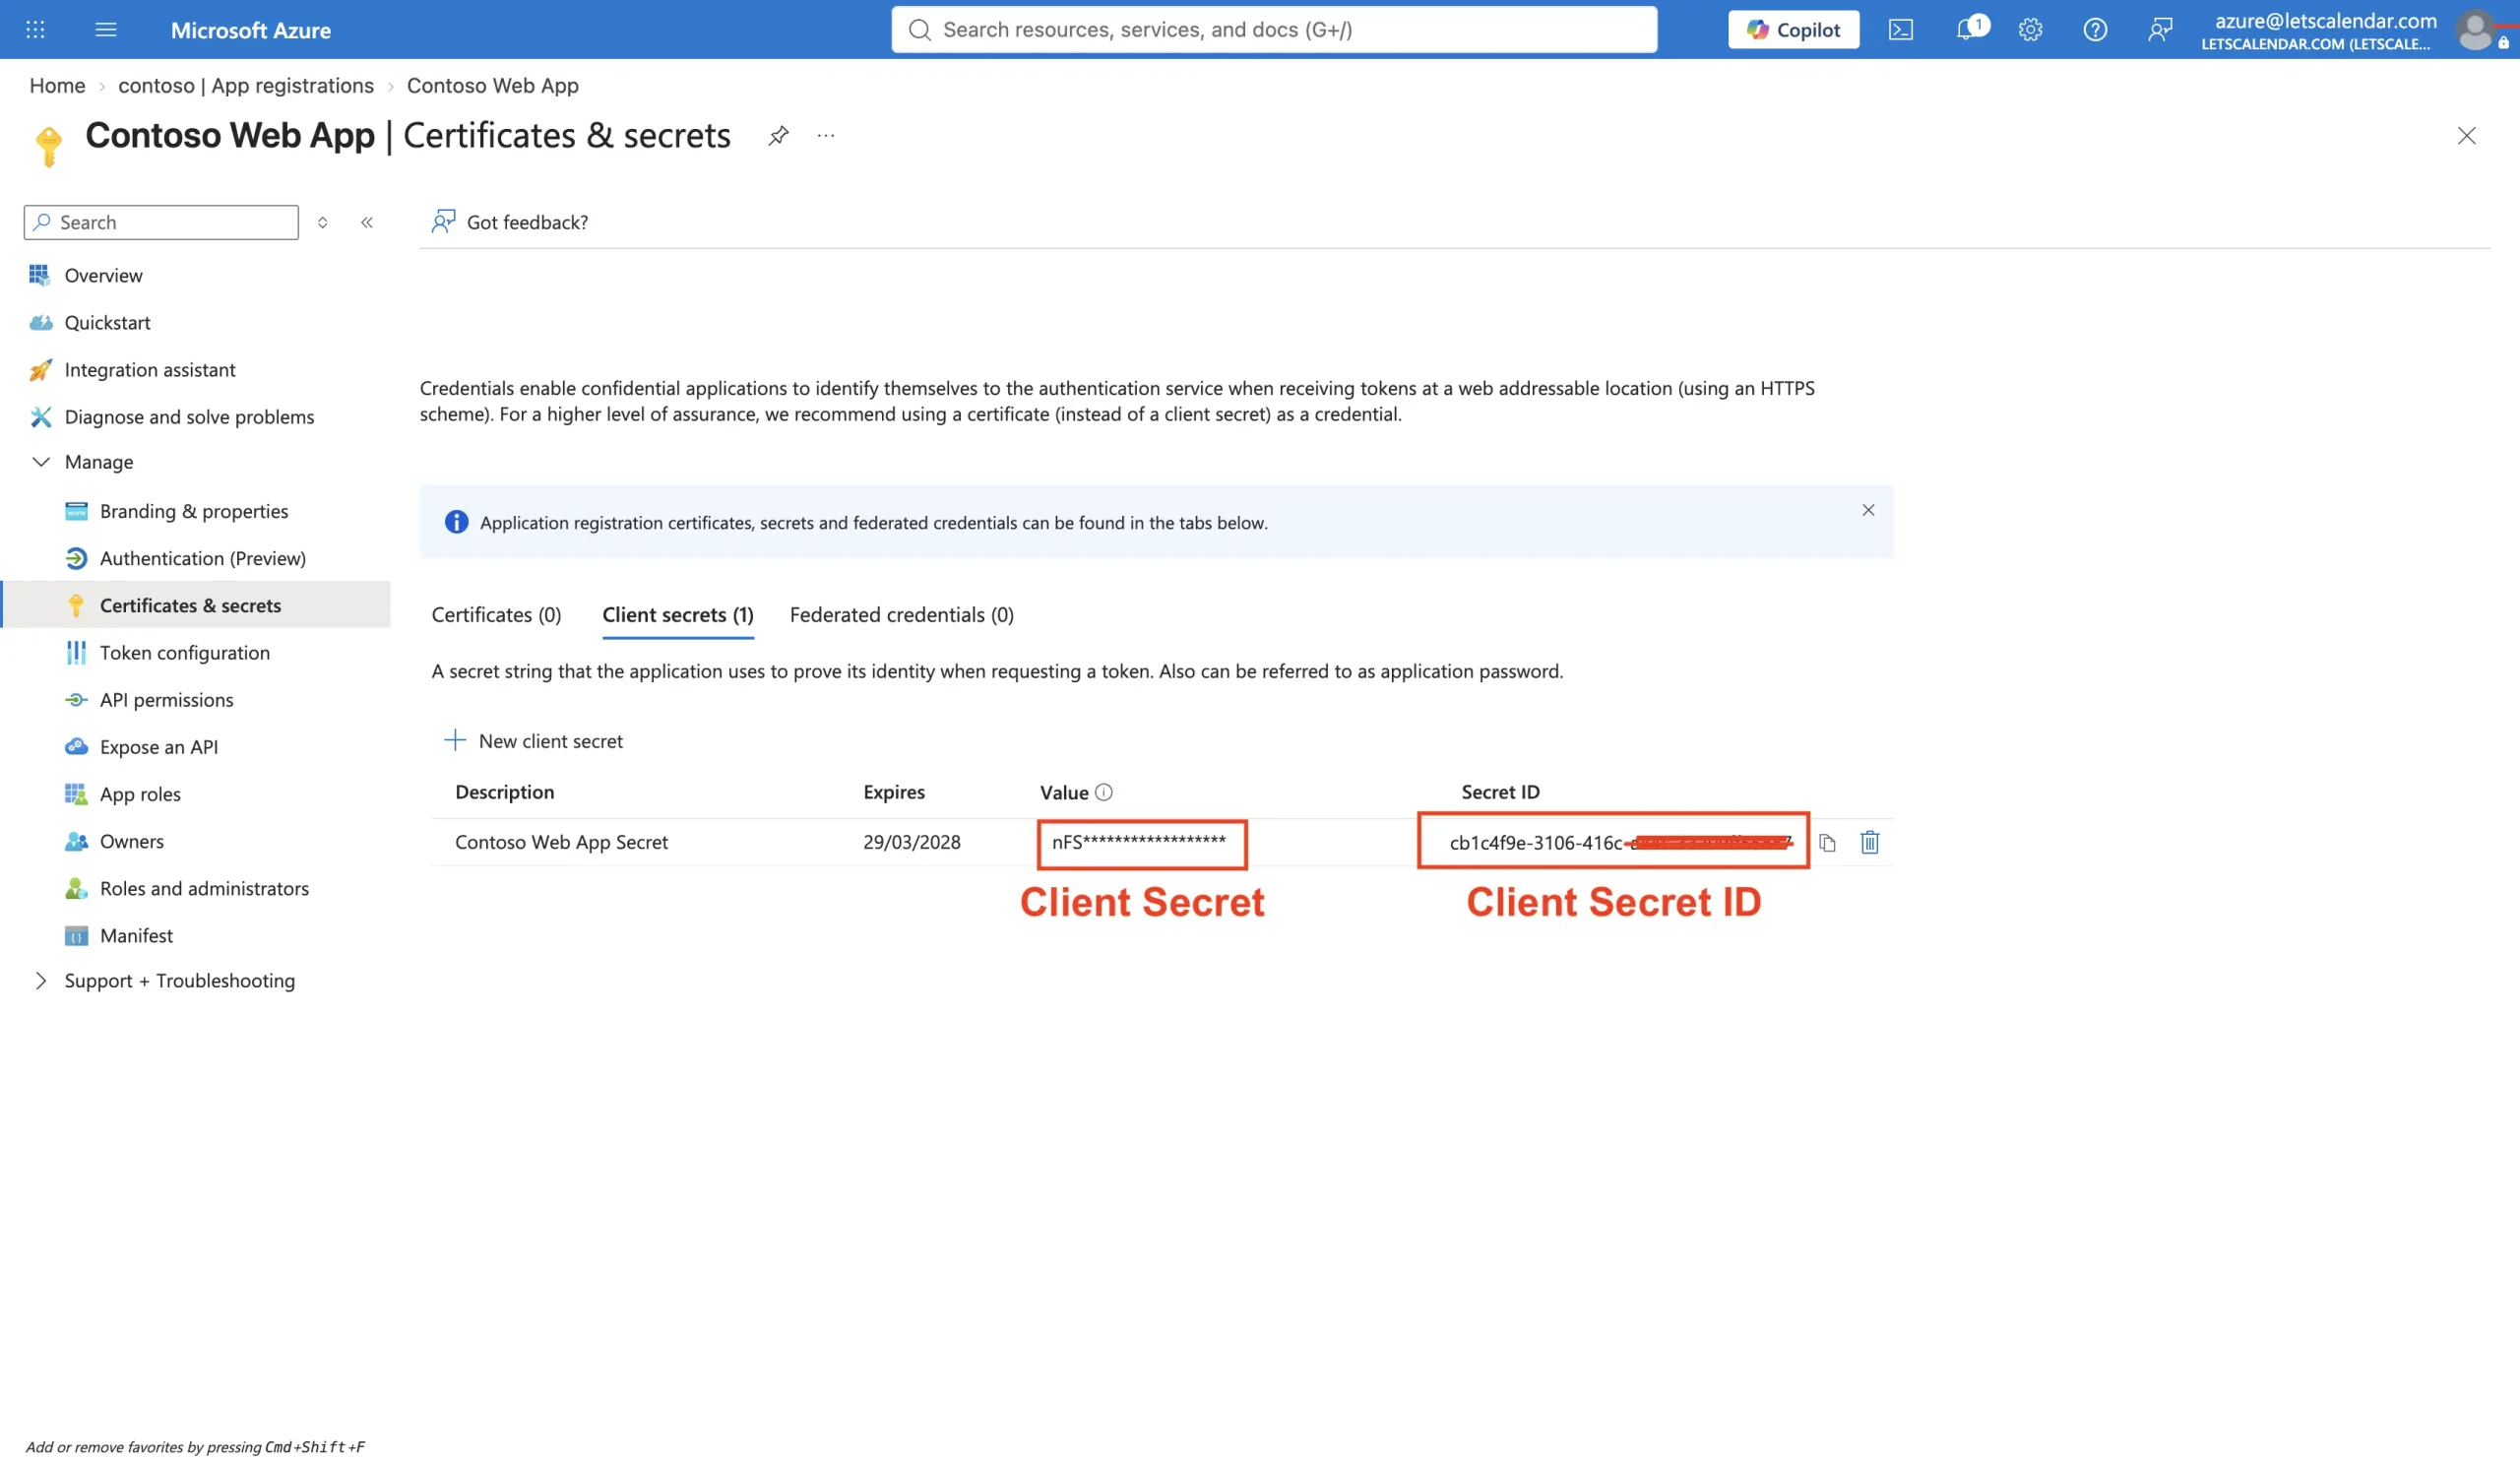Select the Client secrets (1) tab

678,614
